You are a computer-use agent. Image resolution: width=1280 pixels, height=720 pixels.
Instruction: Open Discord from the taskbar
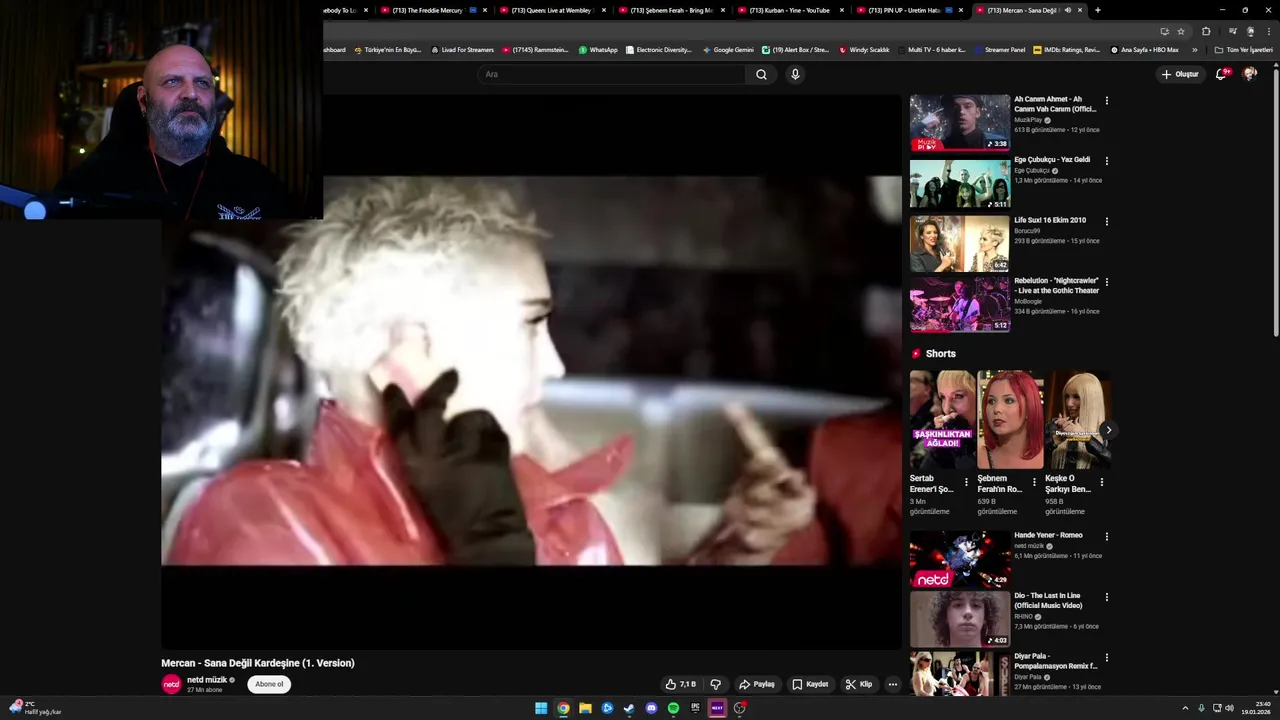tap(651, 708)
